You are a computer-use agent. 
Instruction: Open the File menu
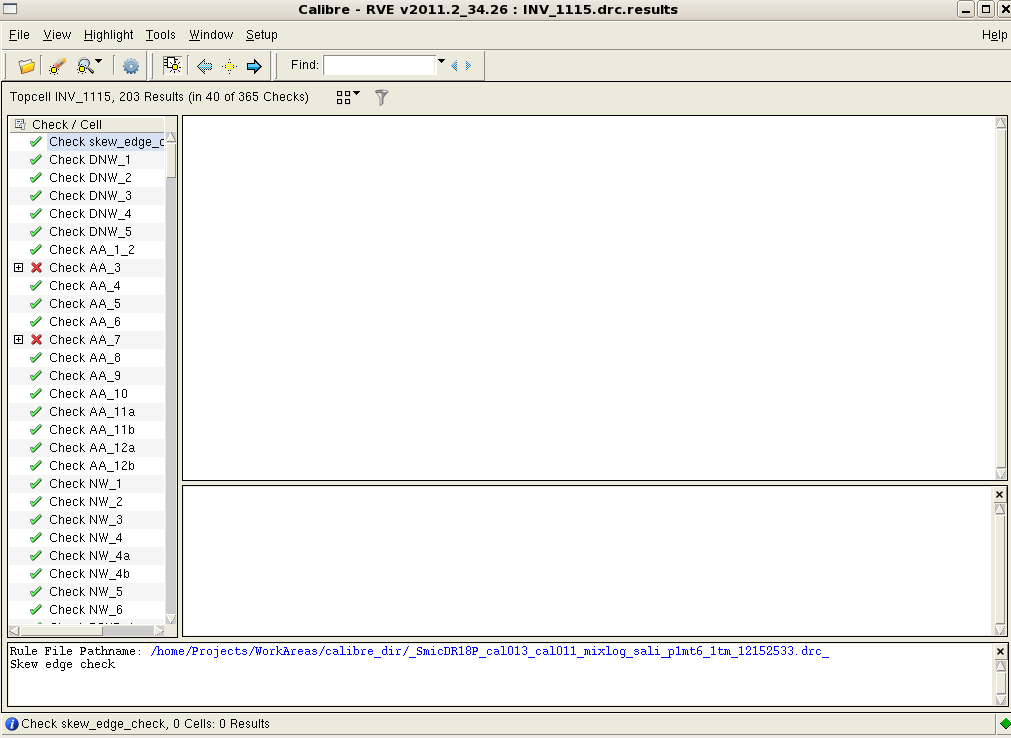coord(19,35)
